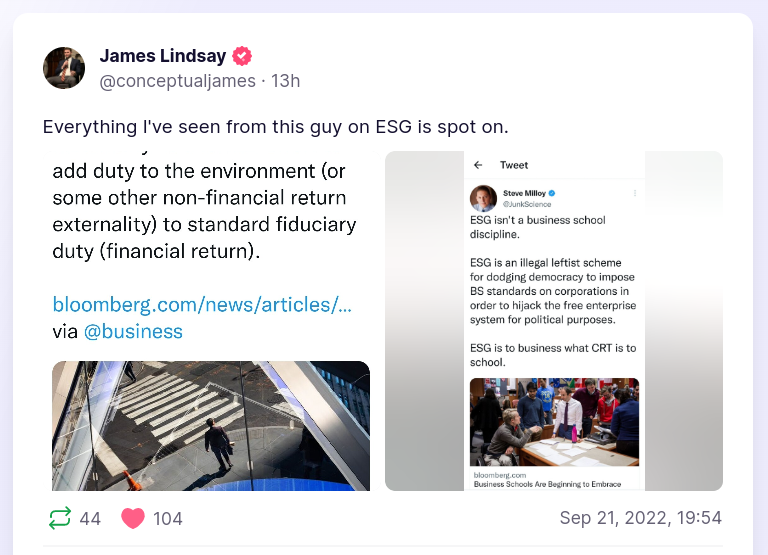Open the bloomberg.com/news/articles link
Viewport: 768px width, 555px height.
[x=202, y=303]
